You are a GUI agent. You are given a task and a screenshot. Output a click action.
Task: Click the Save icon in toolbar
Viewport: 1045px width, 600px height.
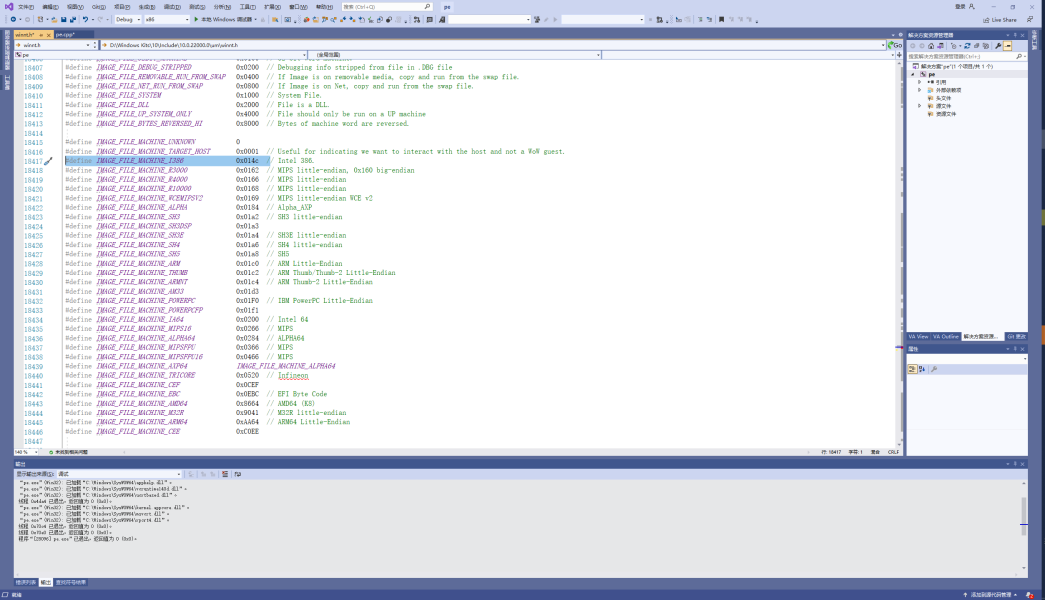pyautogui.click(x=62, y=19)
